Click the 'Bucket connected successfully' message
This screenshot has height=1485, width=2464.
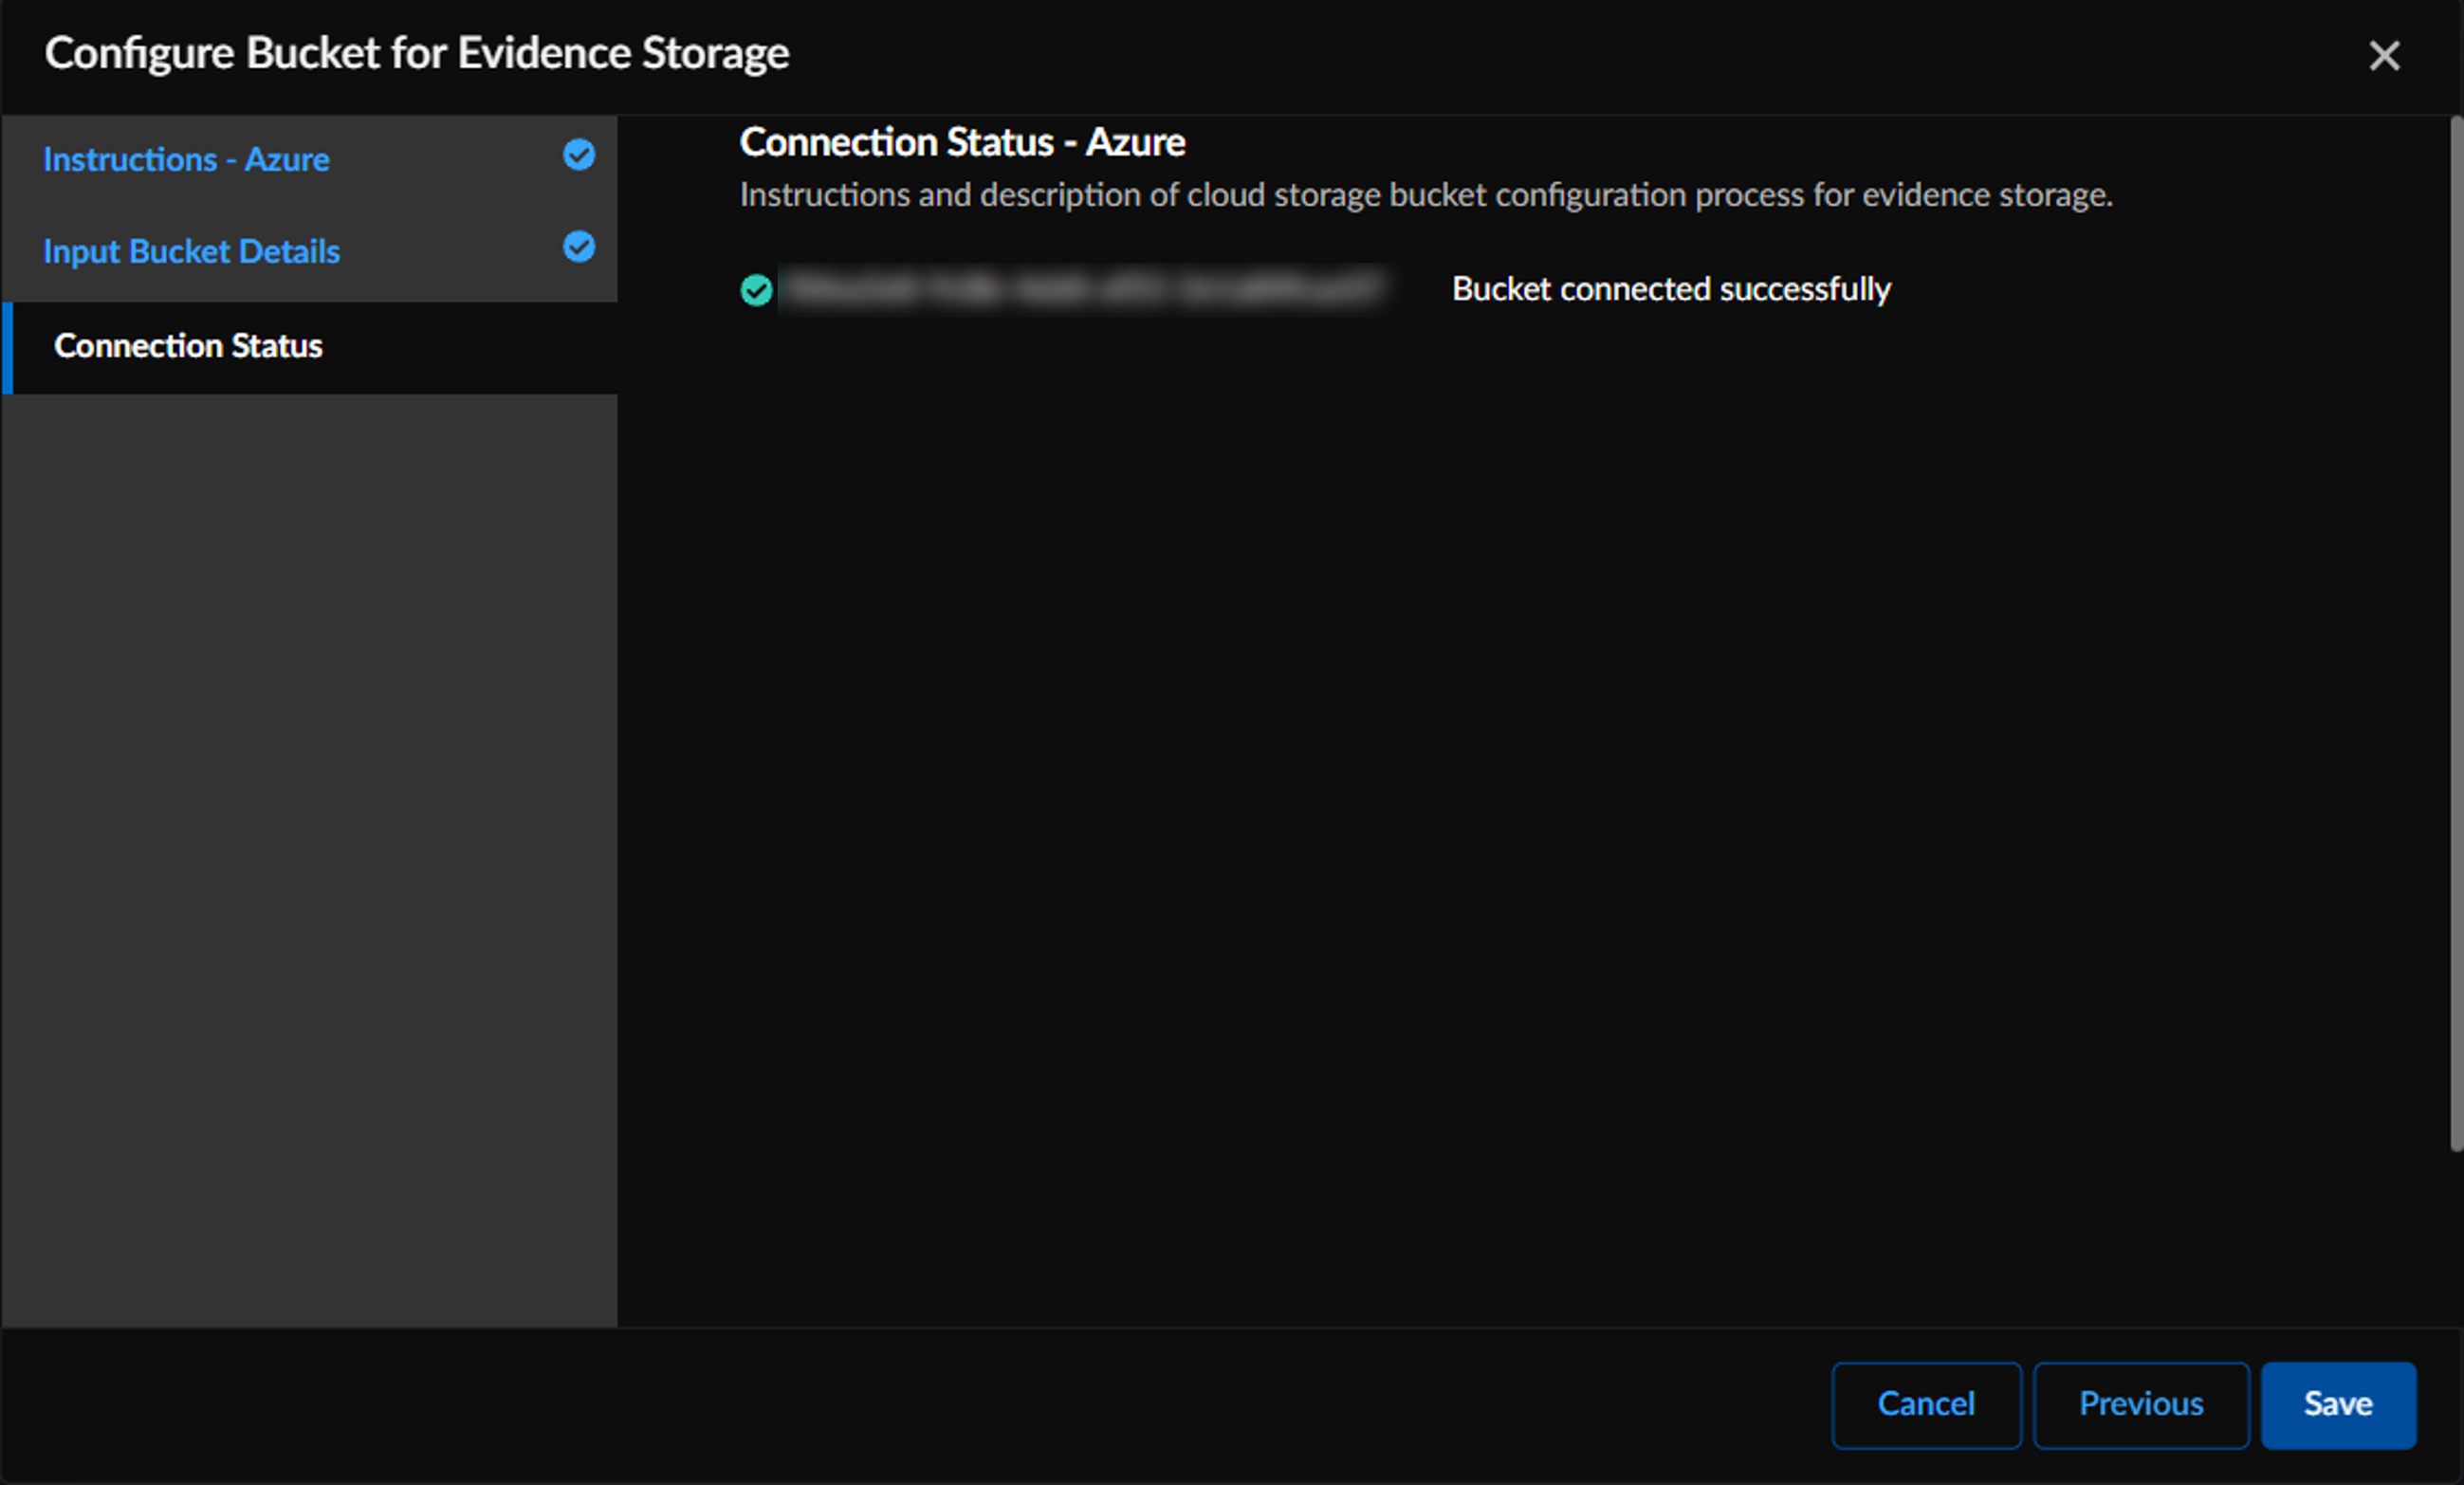click(x=1670, y=289)
